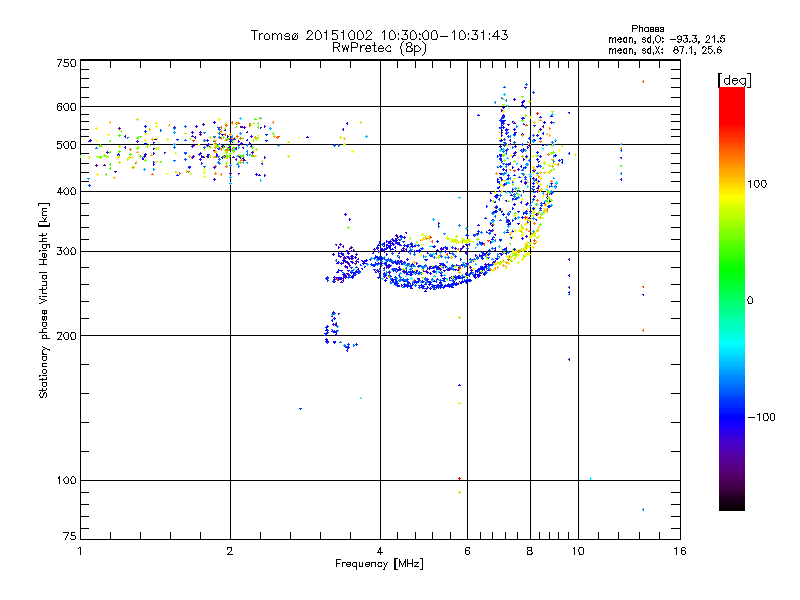Click the x-axis tick label '10'
800x600 pixels.
click(x=578, y=551)
